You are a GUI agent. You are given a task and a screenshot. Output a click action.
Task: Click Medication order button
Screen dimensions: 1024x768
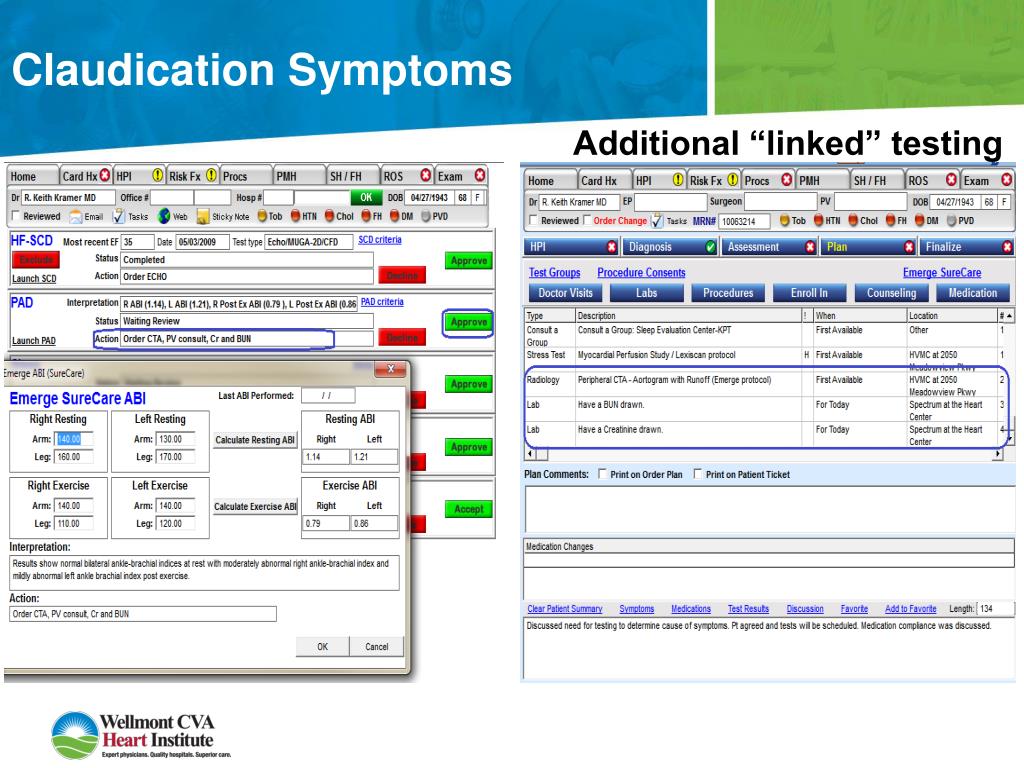(x=972, y=293)
